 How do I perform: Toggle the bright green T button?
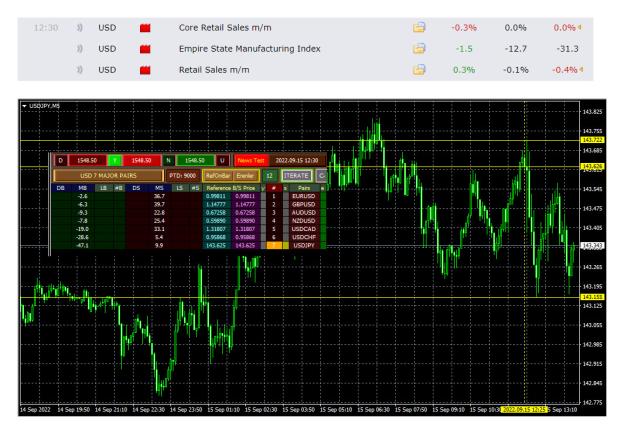tap(115, 160)
